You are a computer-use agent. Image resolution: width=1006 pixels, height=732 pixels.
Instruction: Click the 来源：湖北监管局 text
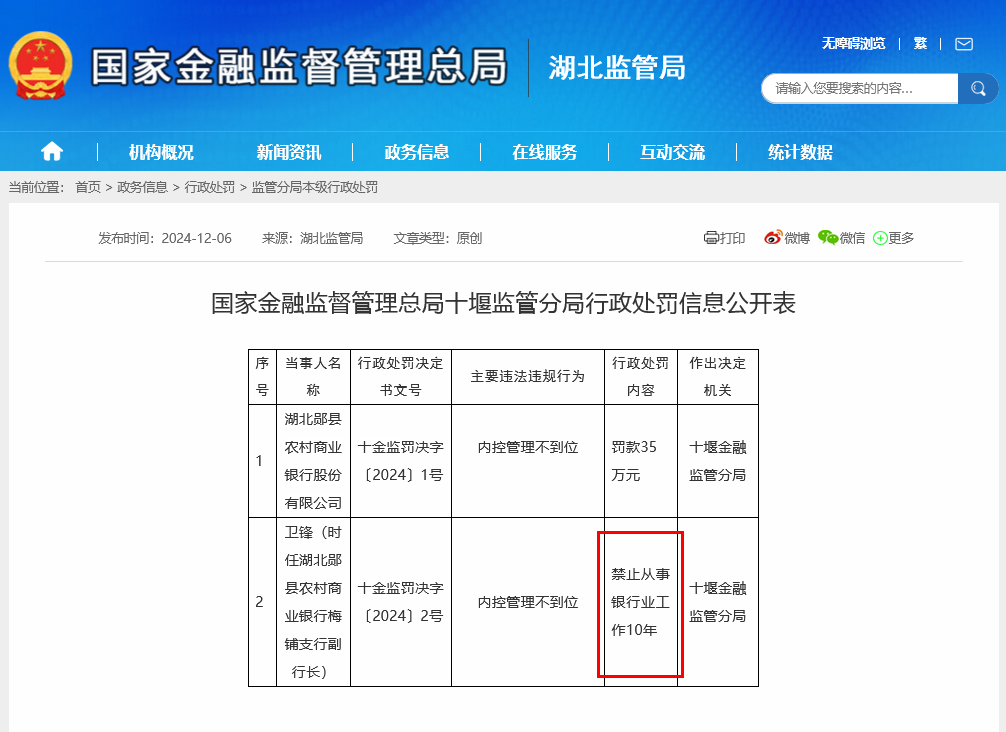(x=312, y=238)
